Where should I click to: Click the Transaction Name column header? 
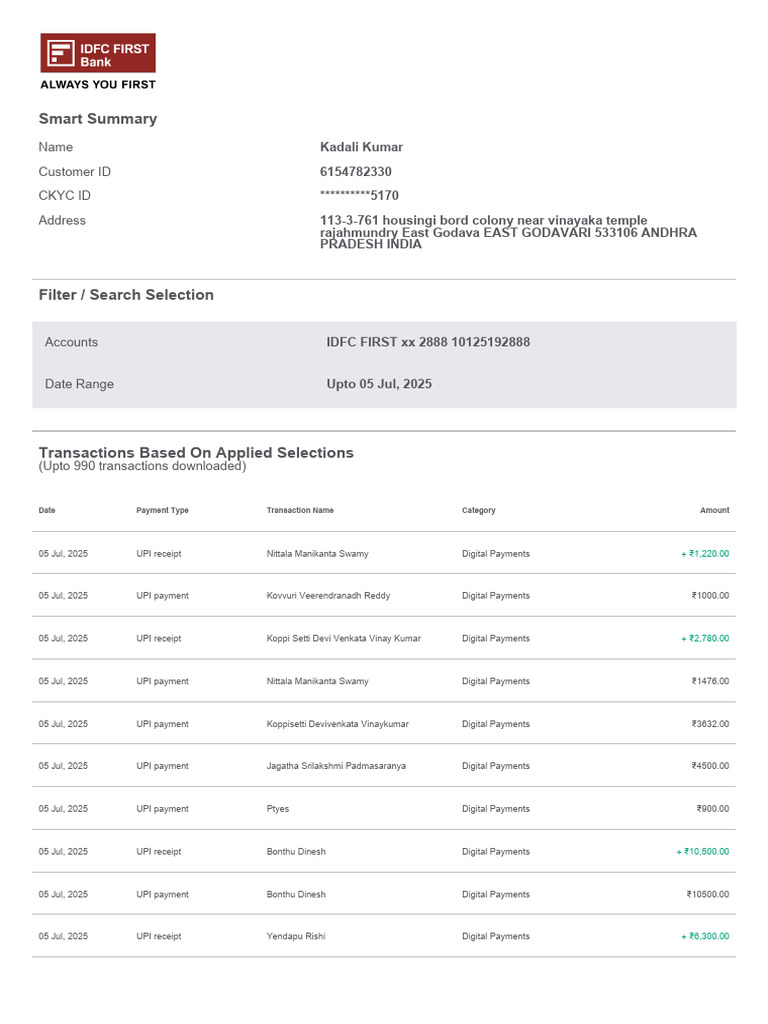[x=300, y=510]
